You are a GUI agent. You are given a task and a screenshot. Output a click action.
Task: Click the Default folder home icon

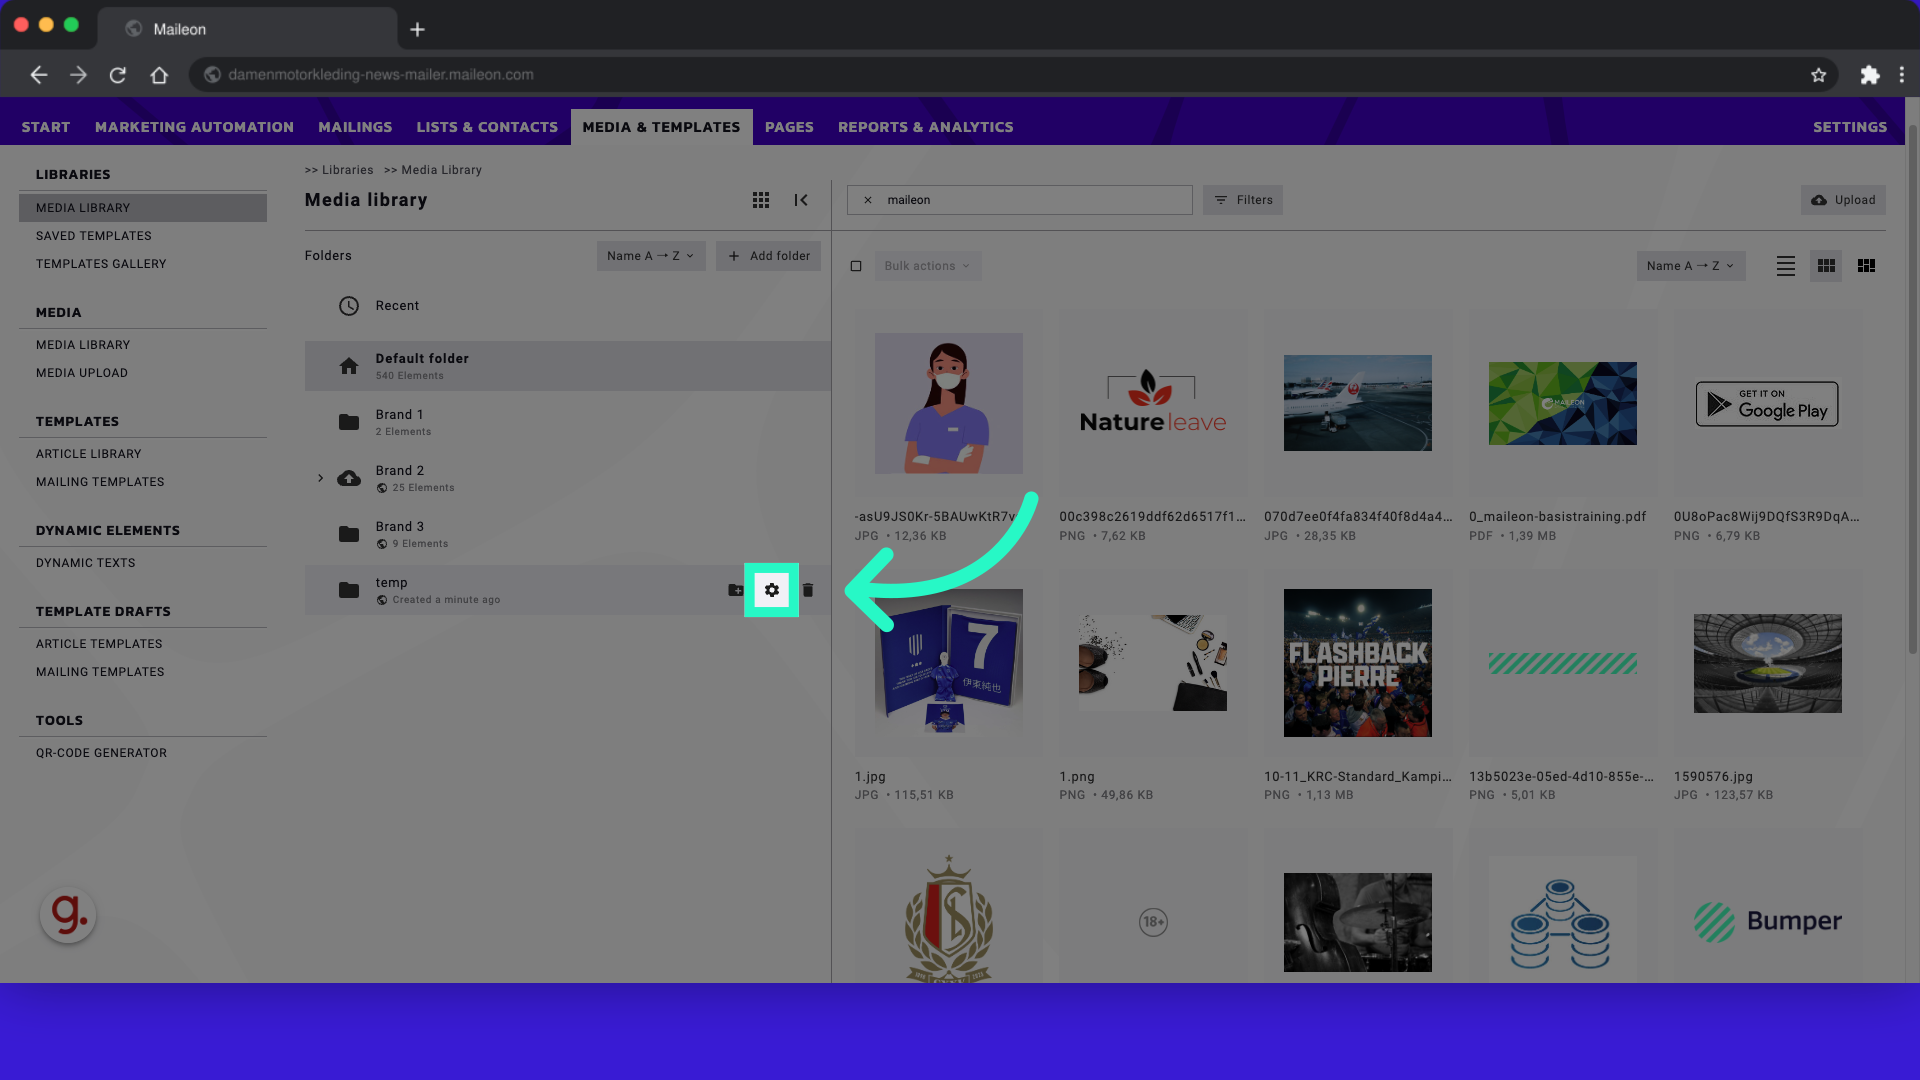[x=348, y=366]
